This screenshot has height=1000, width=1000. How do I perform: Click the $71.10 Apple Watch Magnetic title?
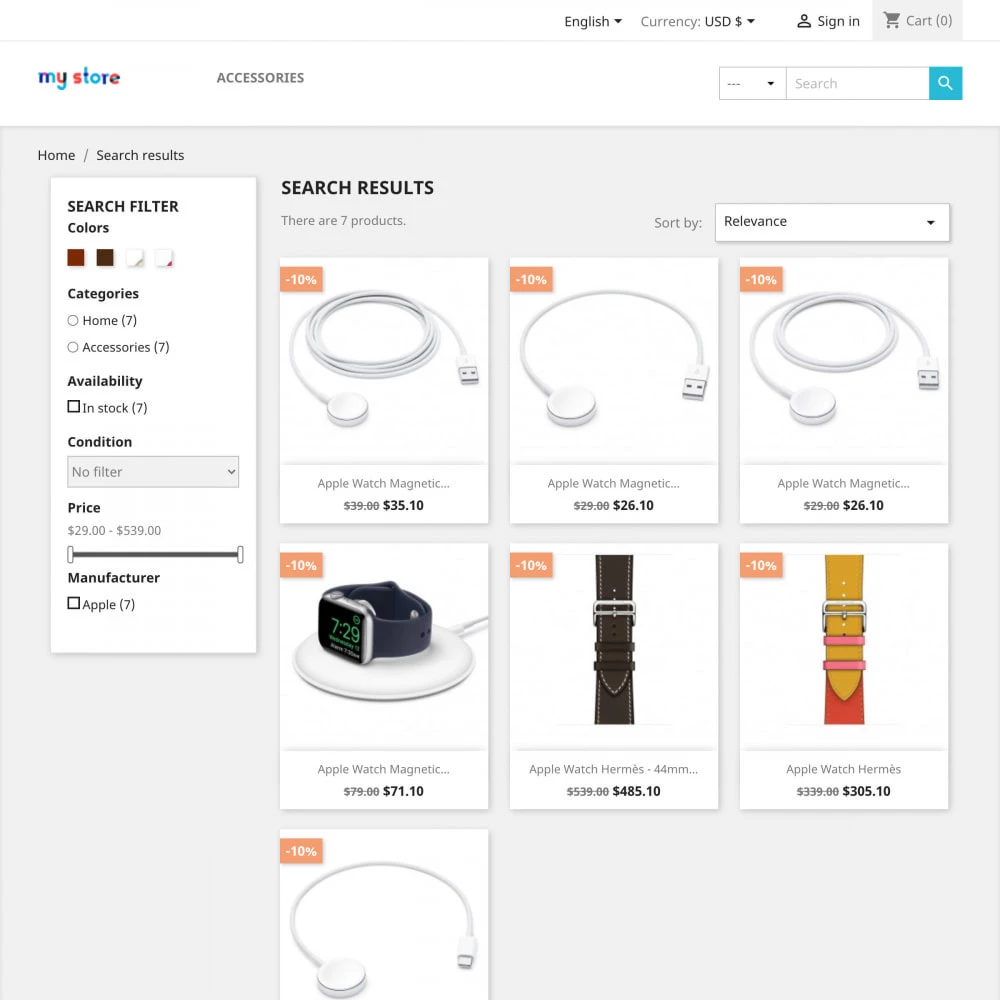384,769
